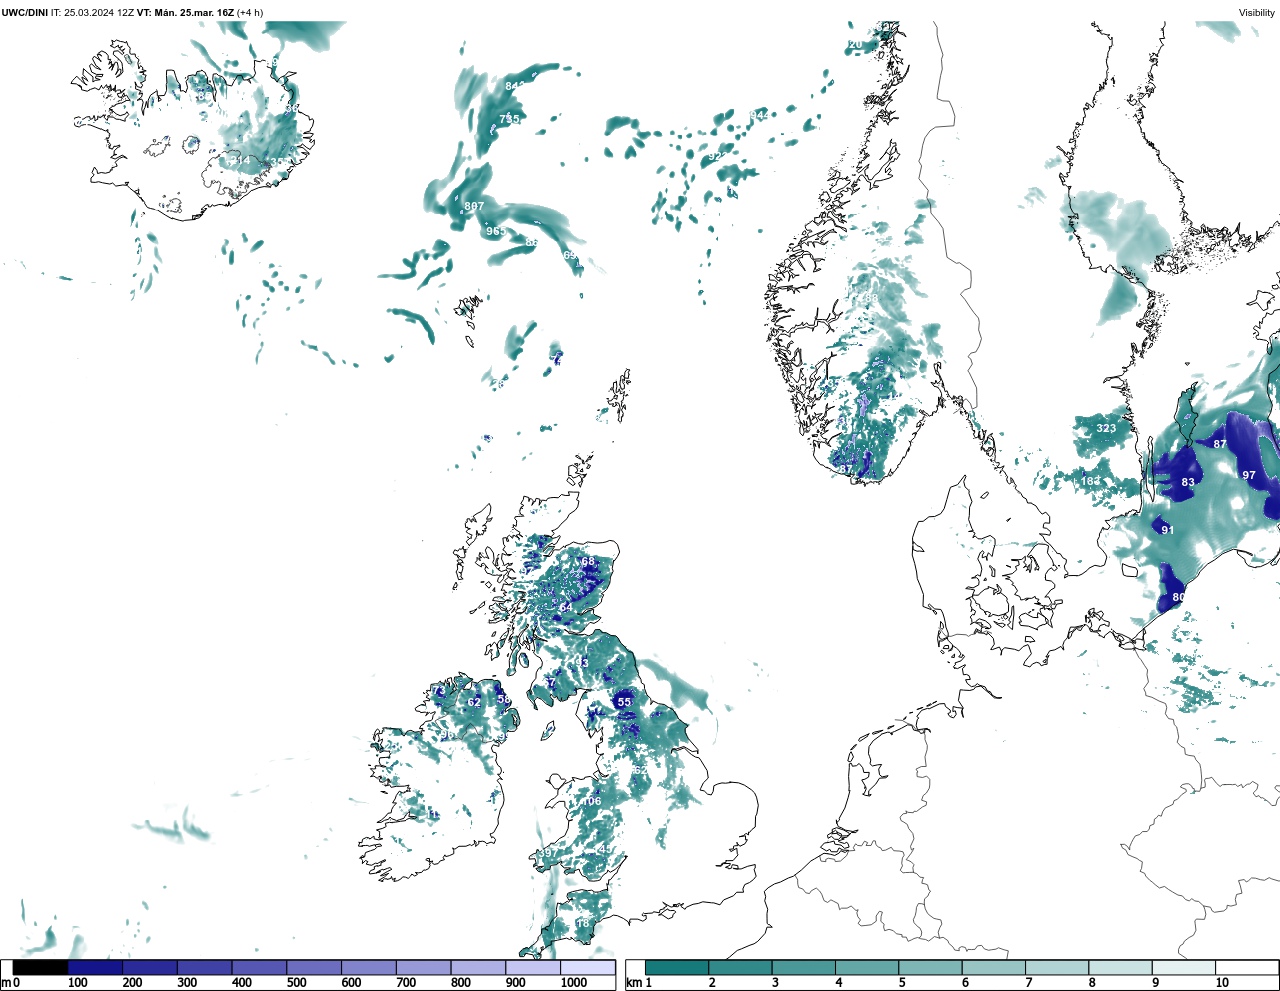
Task: Click the '500' tick label in the metre legend
Action: coord(297,984)
